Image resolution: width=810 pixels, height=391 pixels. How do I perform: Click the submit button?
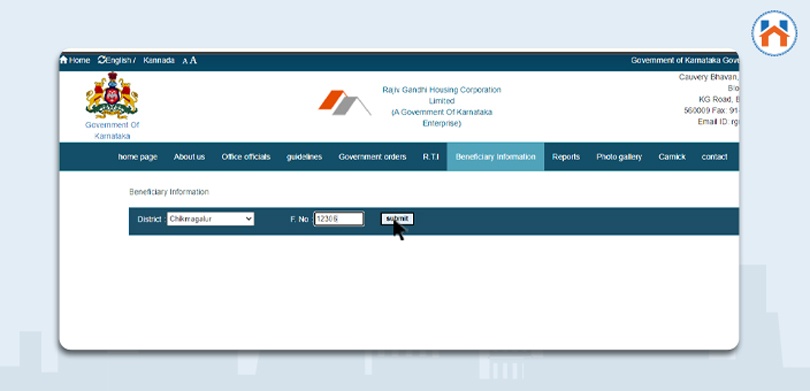coord(397,219)
